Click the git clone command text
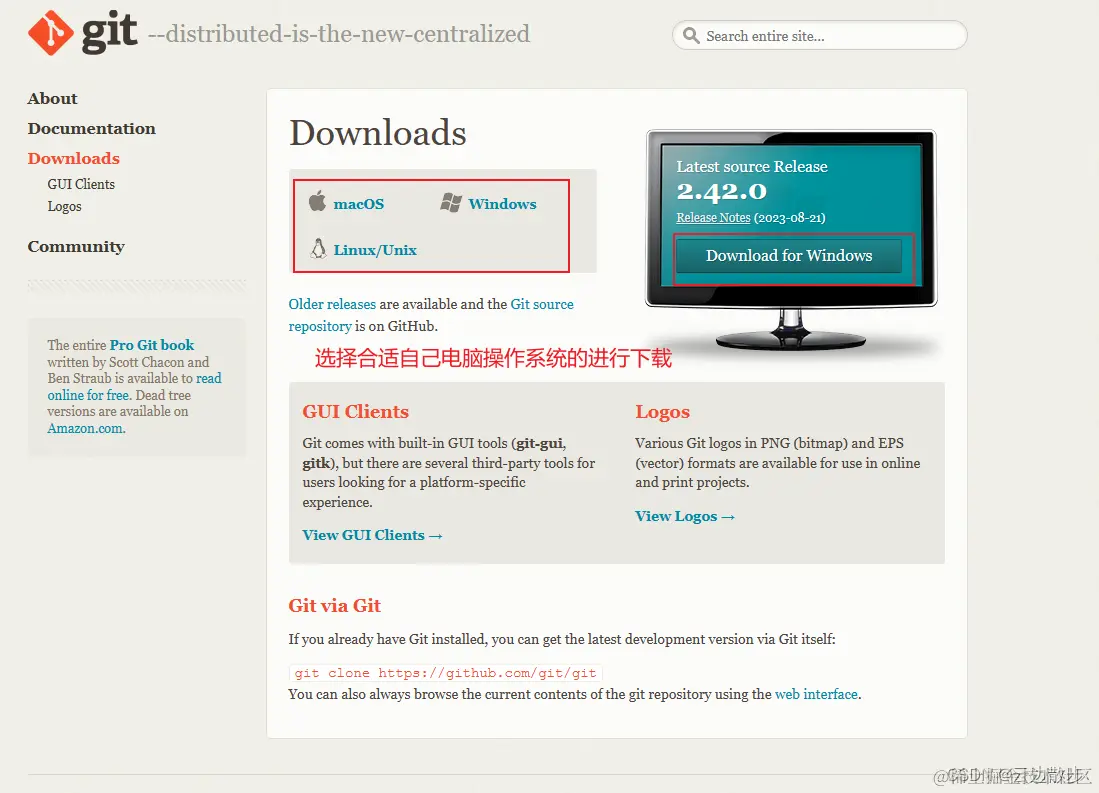The width and height of the screenshot is (1099, 793). [446, 673]
